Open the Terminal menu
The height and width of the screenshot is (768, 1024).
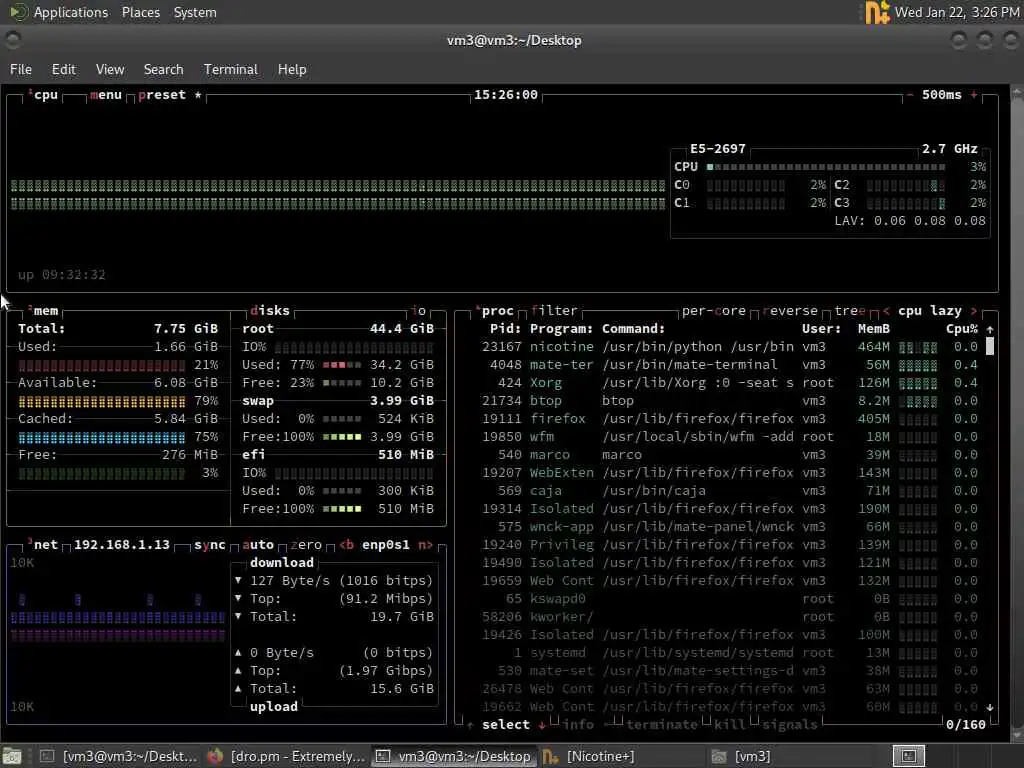pyautogui.click(x=231, y=69)
